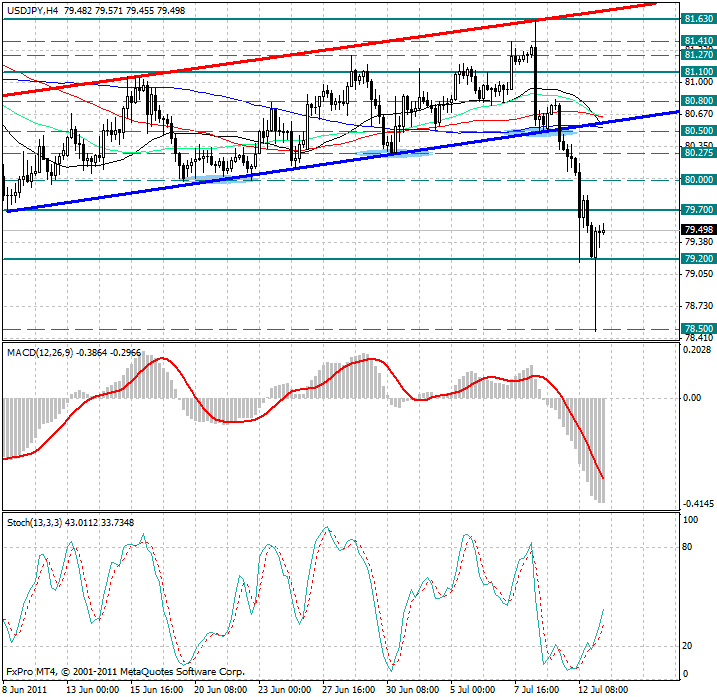The height and width of the screenshot is (697, 717).
Task: Click the 78.500 low price label
Action: coord(697,329)
